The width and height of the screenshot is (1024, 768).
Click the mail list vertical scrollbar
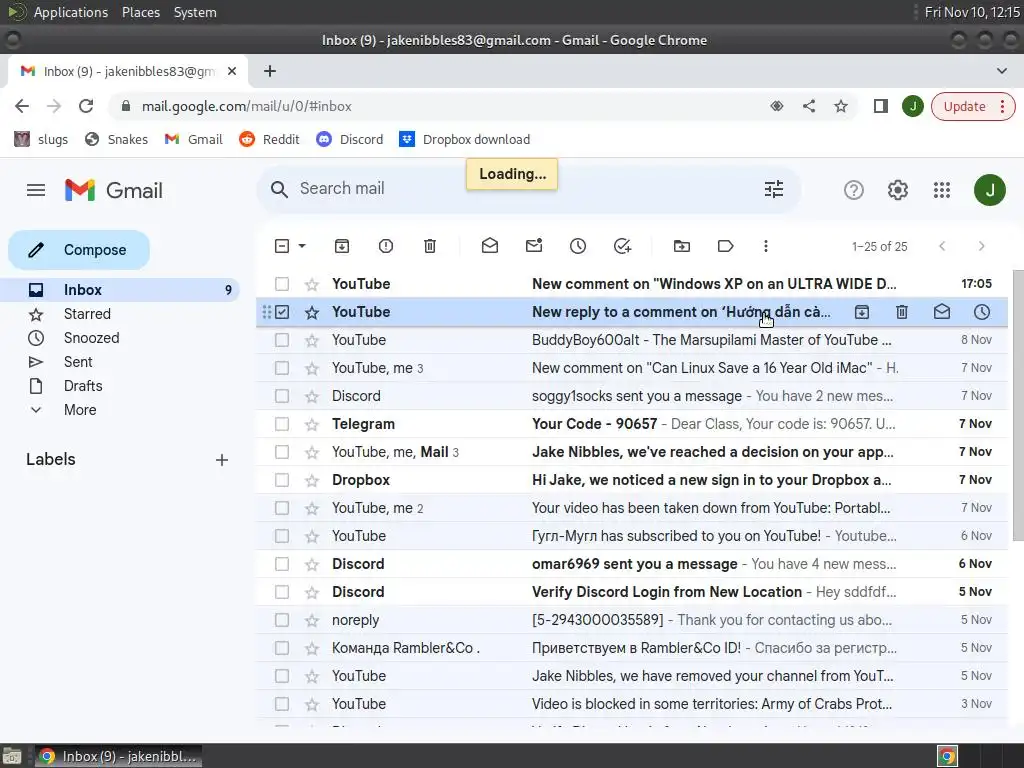click(x=1018, y=405)
